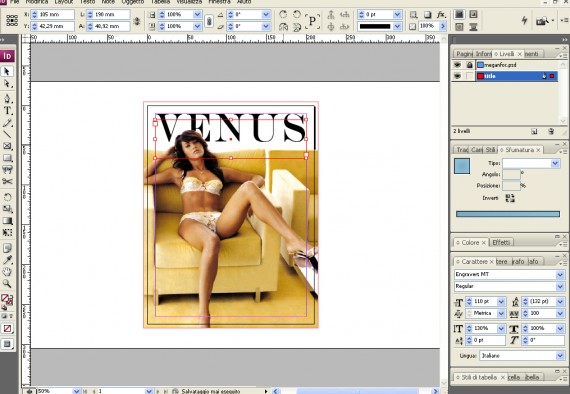
Task: Select the Scale tool
Action: pyautogui.click(x=7, y=209)
